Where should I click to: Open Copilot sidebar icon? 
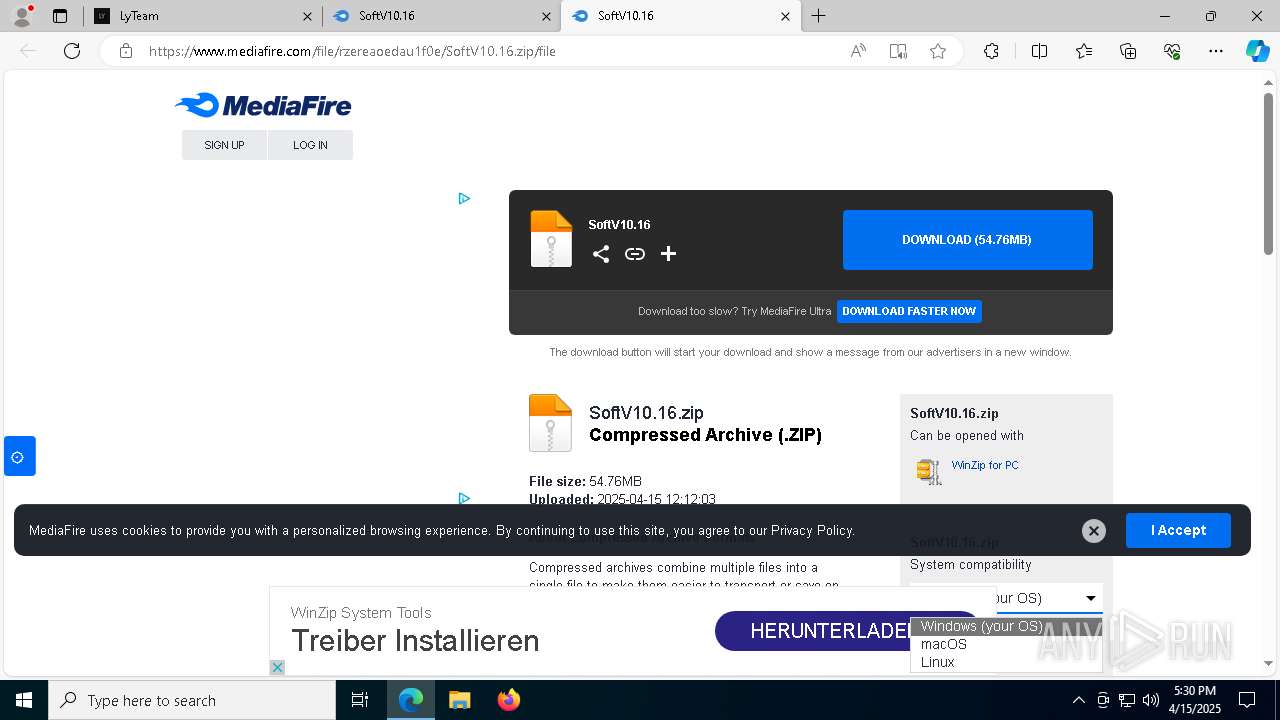point(1257,51)
